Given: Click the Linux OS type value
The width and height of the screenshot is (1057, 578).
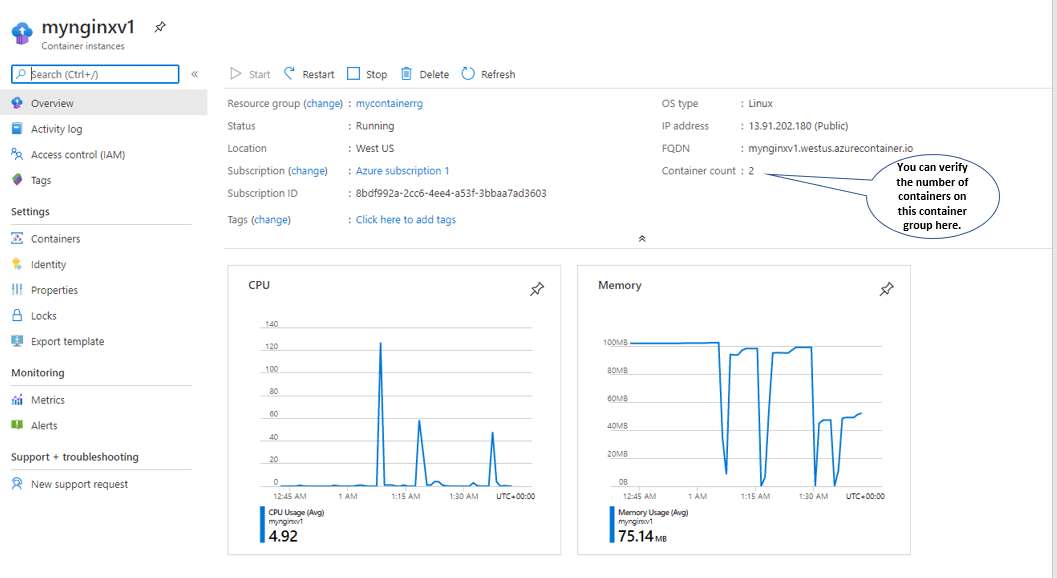Looking at the screenshot, I should (760, 104).
